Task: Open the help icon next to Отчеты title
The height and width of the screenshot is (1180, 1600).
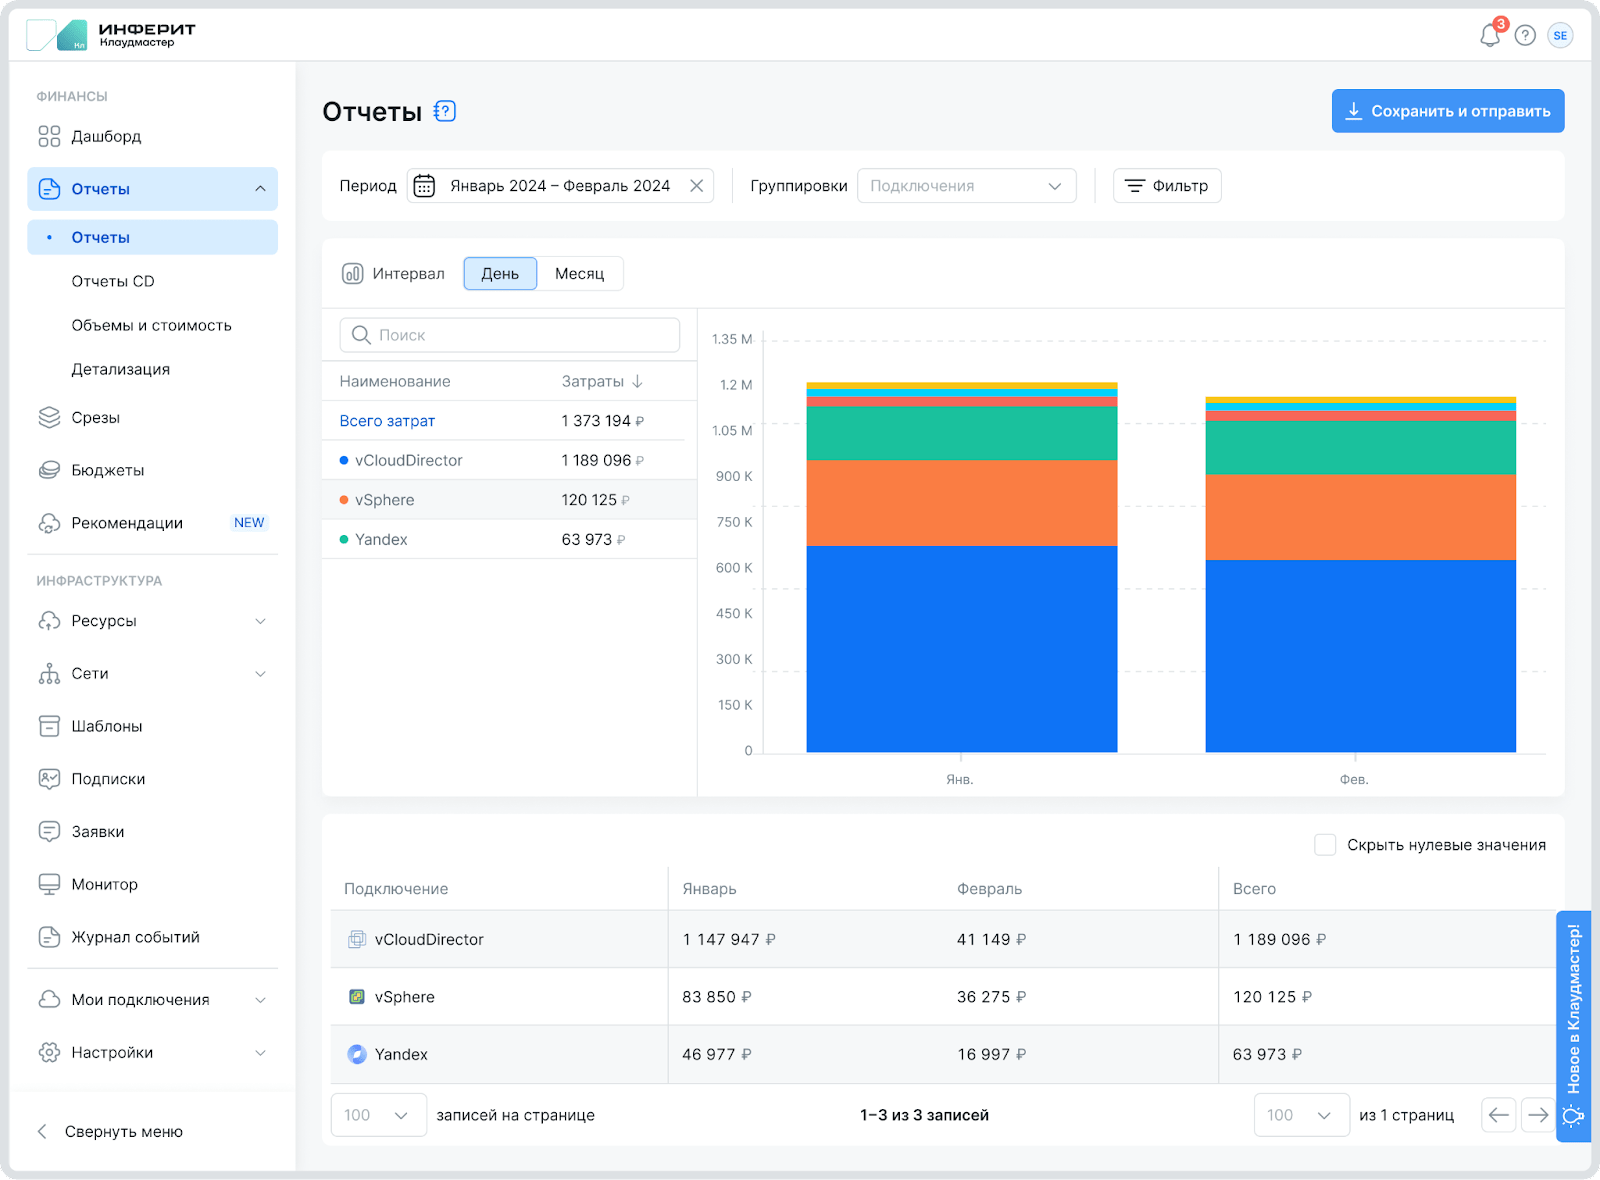Action: (445, 111)
